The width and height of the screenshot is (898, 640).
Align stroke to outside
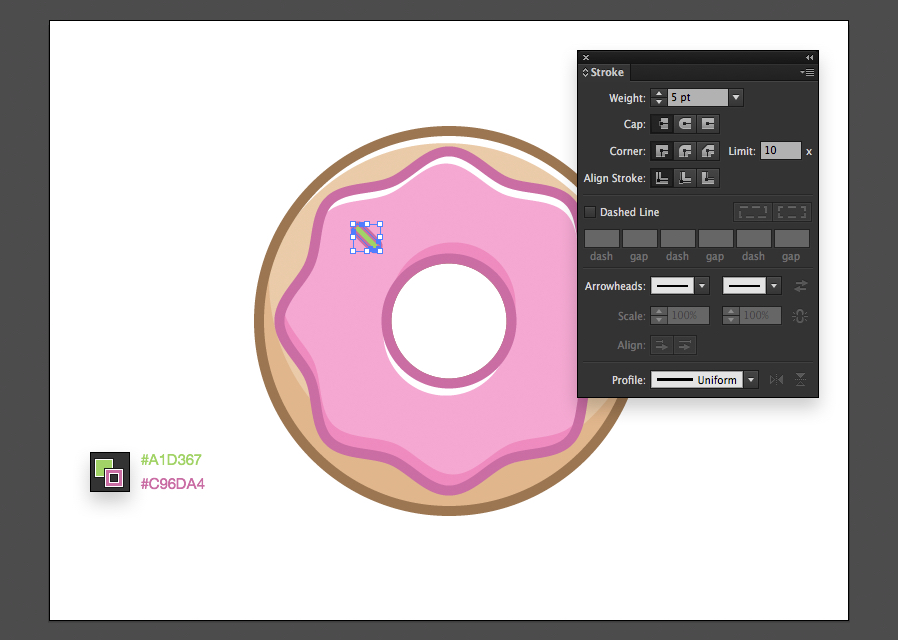(708, 178)
